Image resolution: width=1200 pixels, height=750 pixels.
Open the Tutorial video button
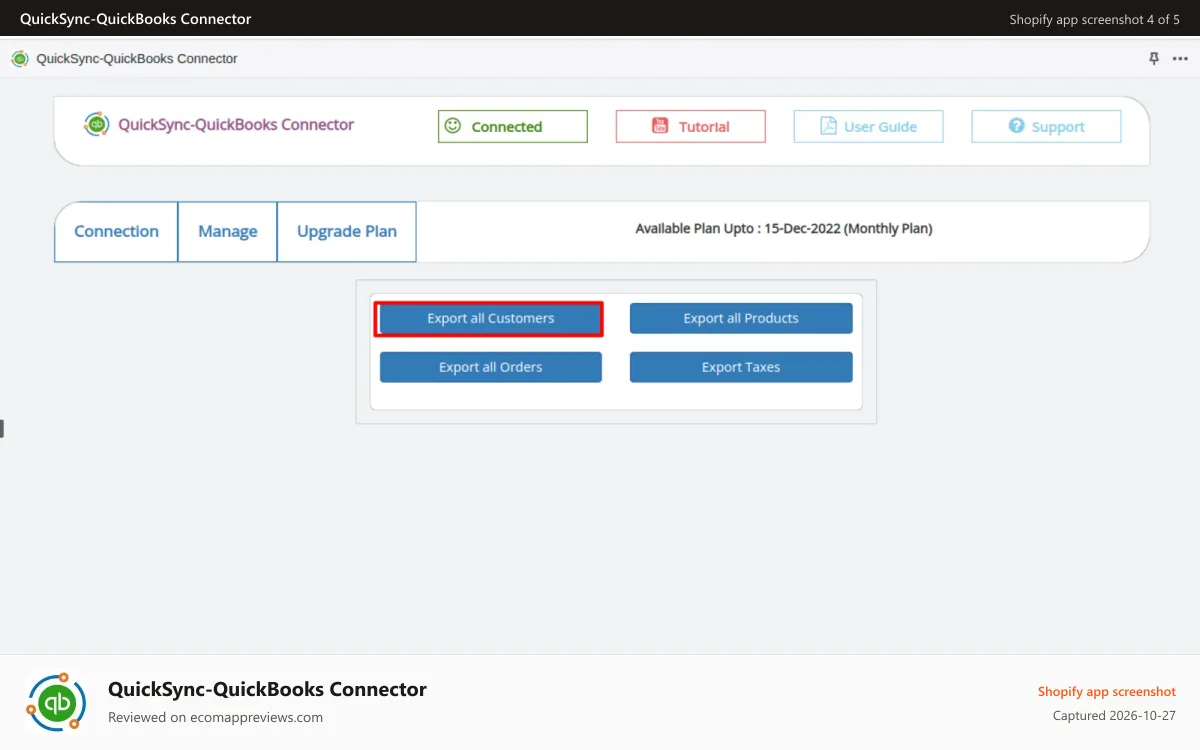pos(691,126)
